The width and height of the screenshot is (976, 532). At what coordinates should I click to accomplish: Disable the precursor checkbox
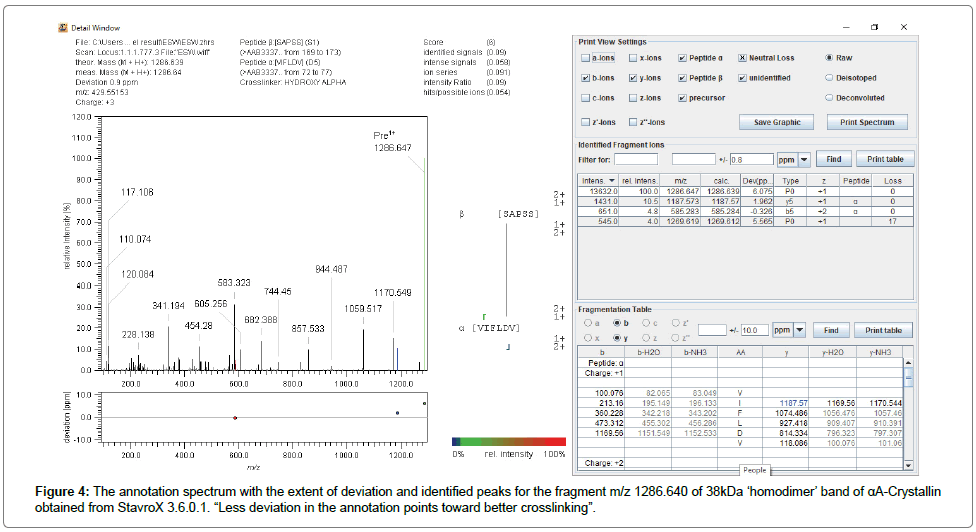coord(682,98)
